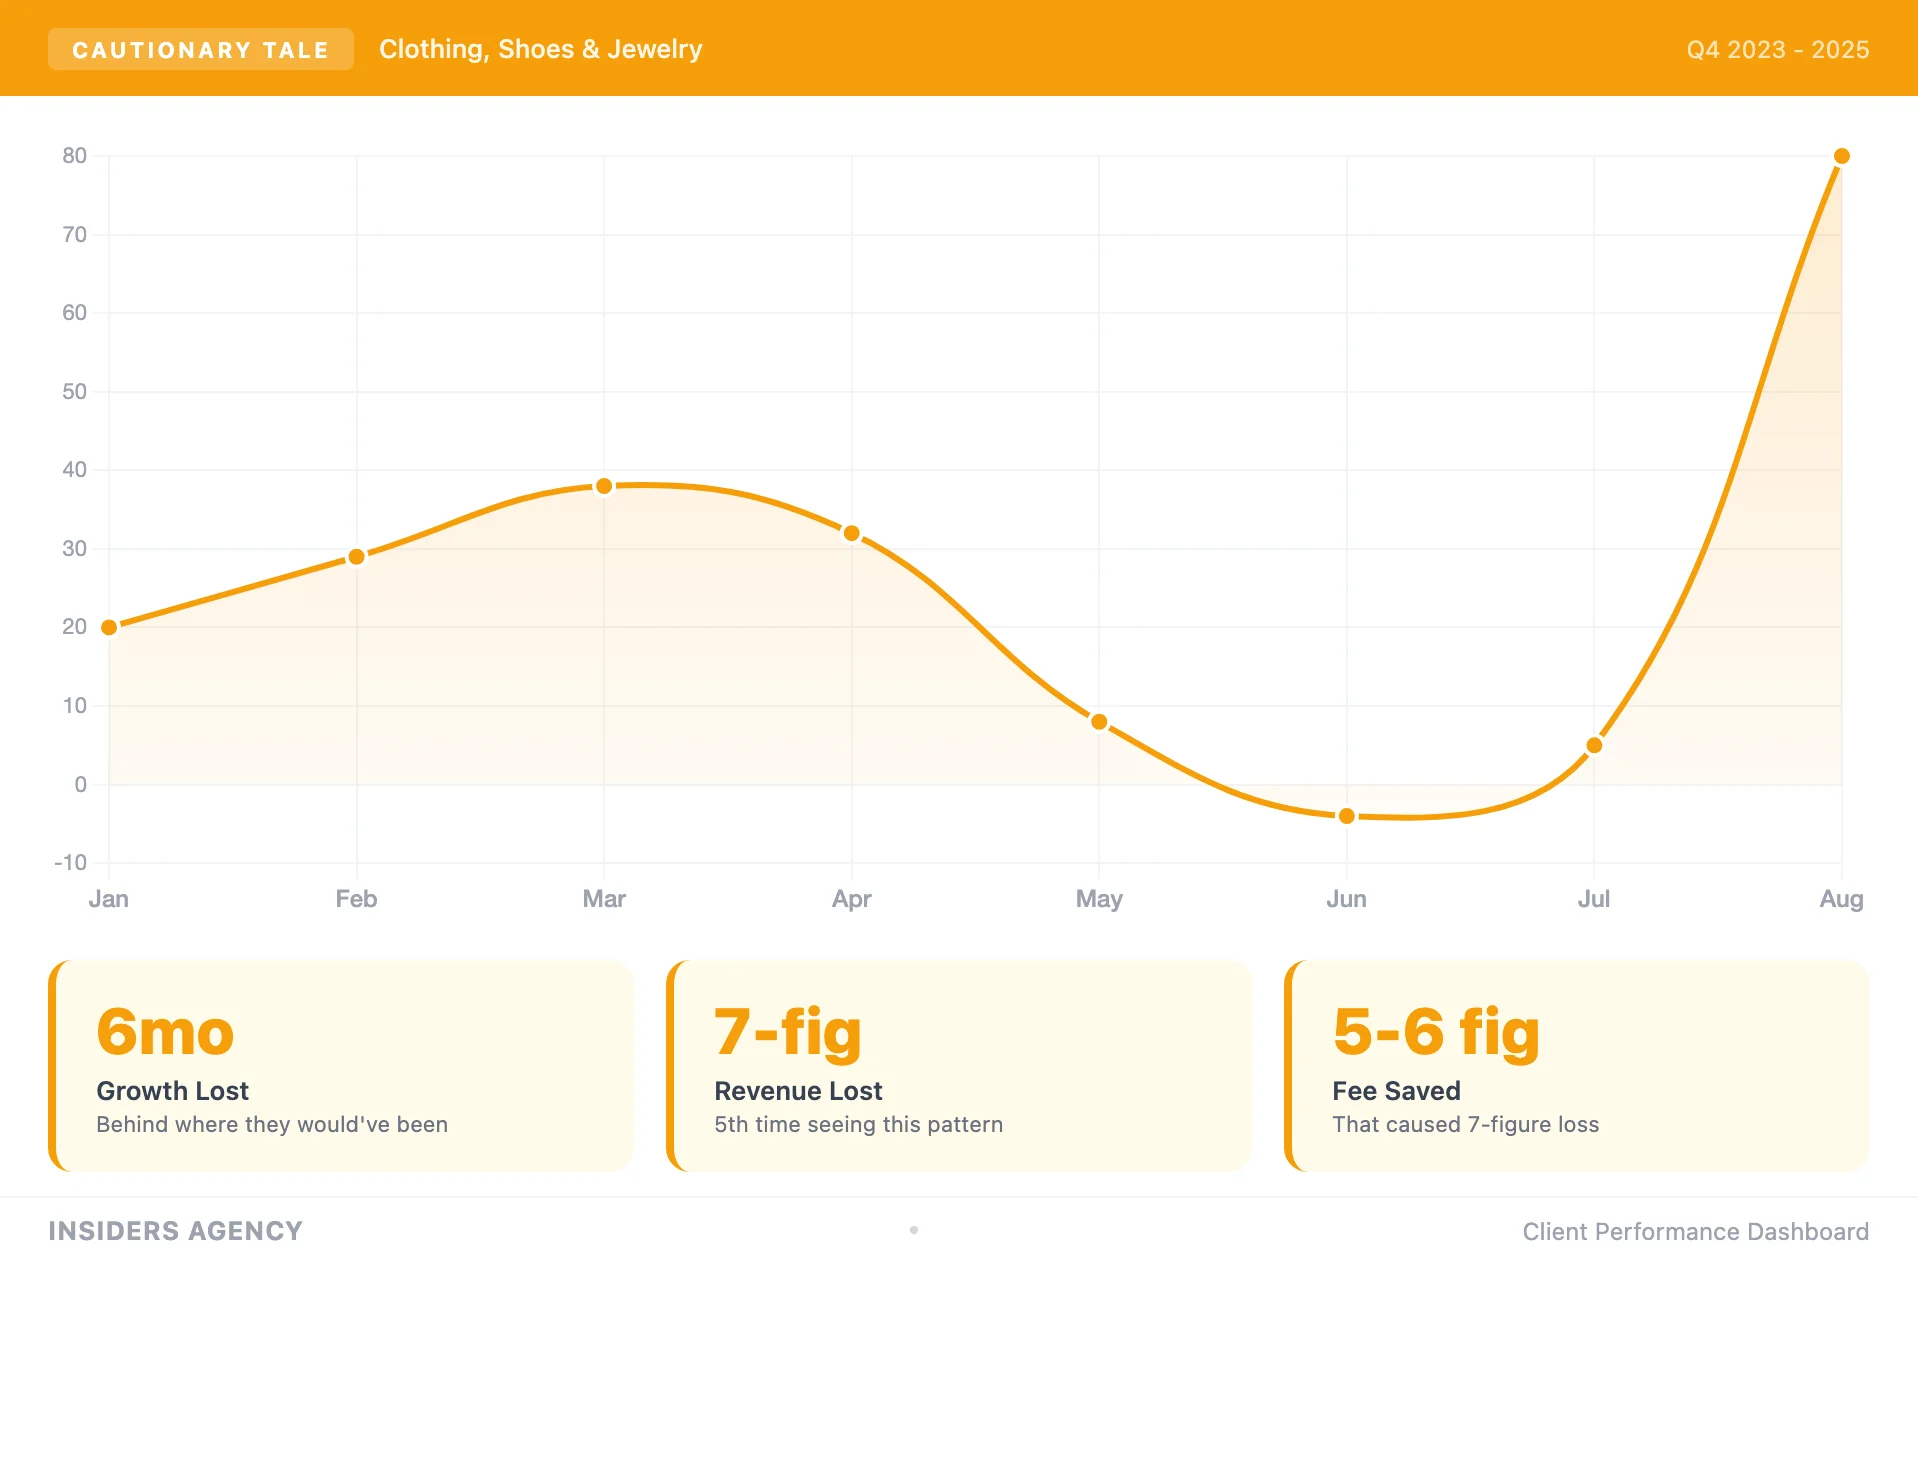Click the CAUTIONARY TALE badge
Screen dimensions: 1918x1484
coord(200,50)
